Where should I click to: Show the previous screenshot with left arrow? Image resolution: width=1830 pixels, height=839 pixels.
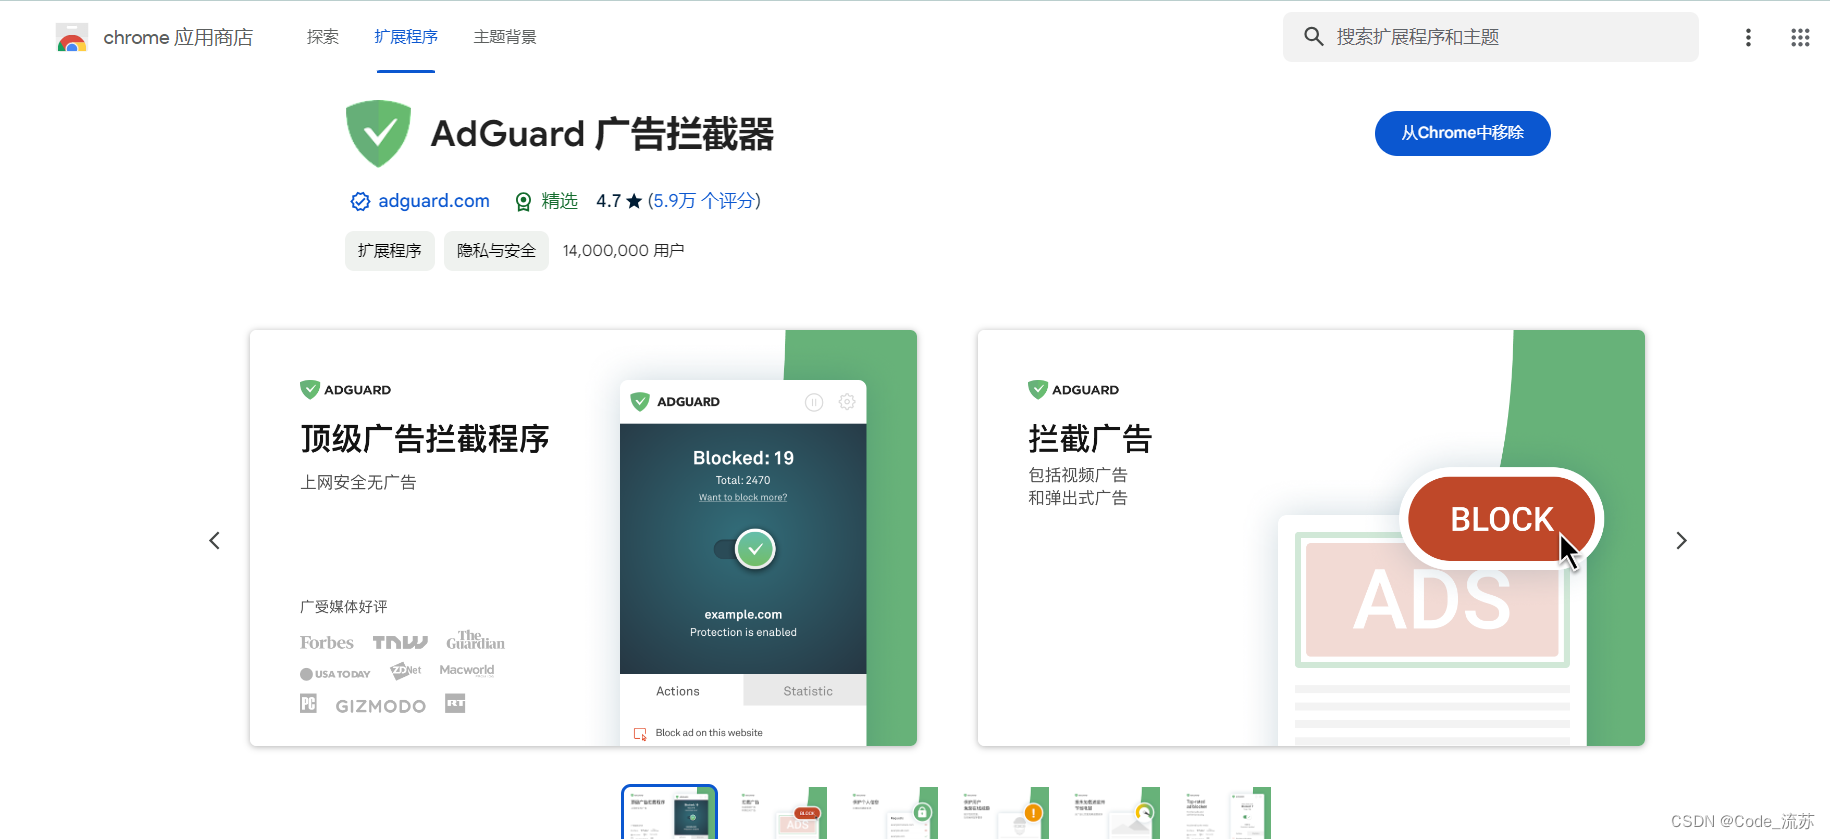214,541
